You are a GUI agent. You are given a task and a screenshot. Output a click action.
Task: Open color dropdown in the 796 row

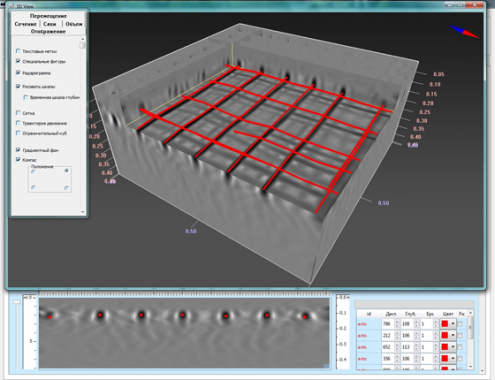coord(453,324)
